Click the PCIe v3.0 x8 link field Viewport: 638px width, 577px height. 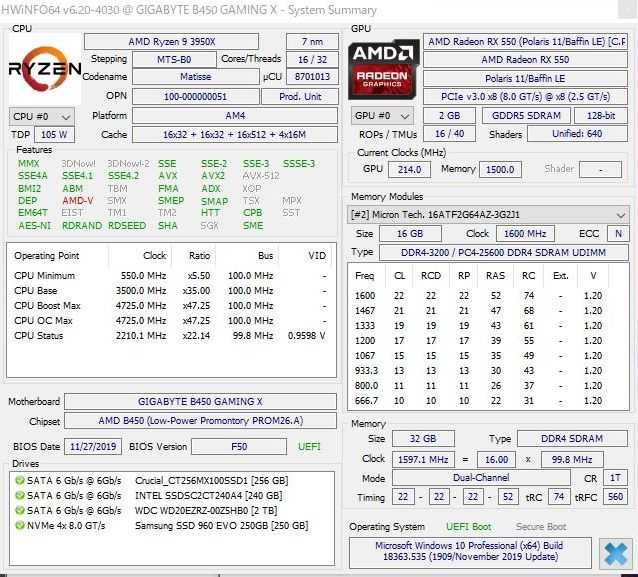pos(525,97)
